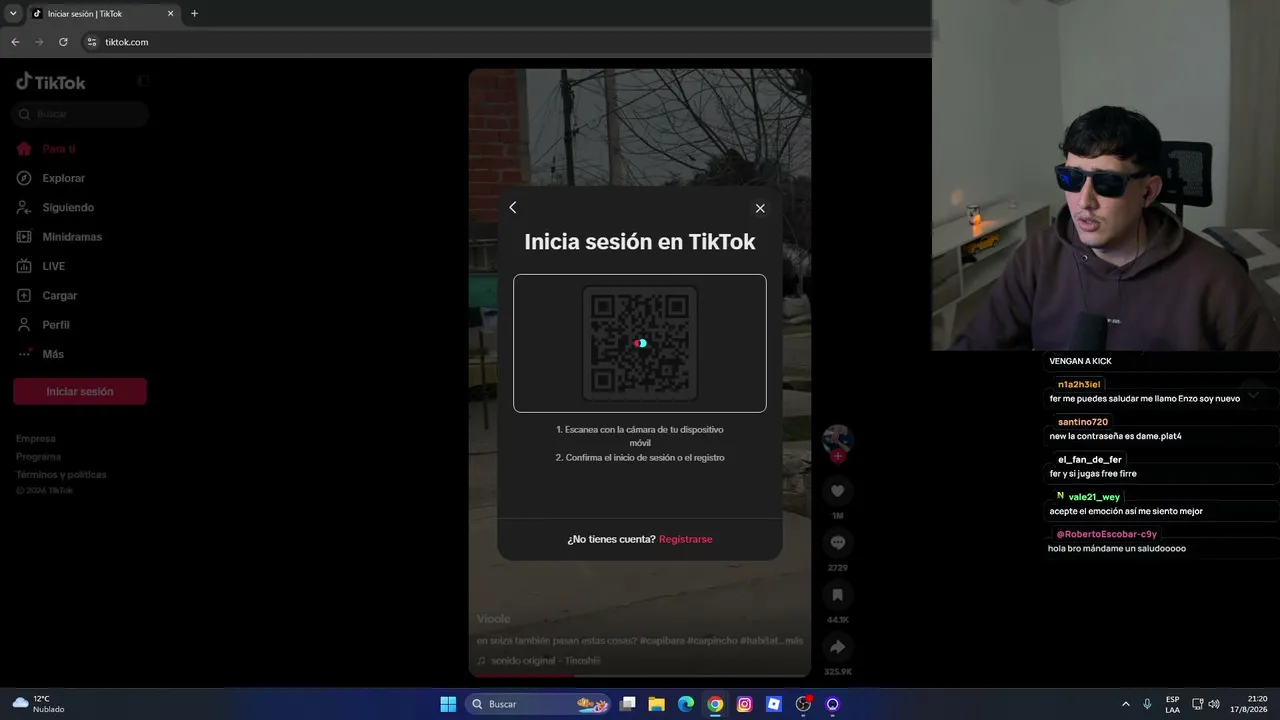1280x720 pixels.
Task: Switch to Google Chrome on the taskbar
Action: (715, 704)
